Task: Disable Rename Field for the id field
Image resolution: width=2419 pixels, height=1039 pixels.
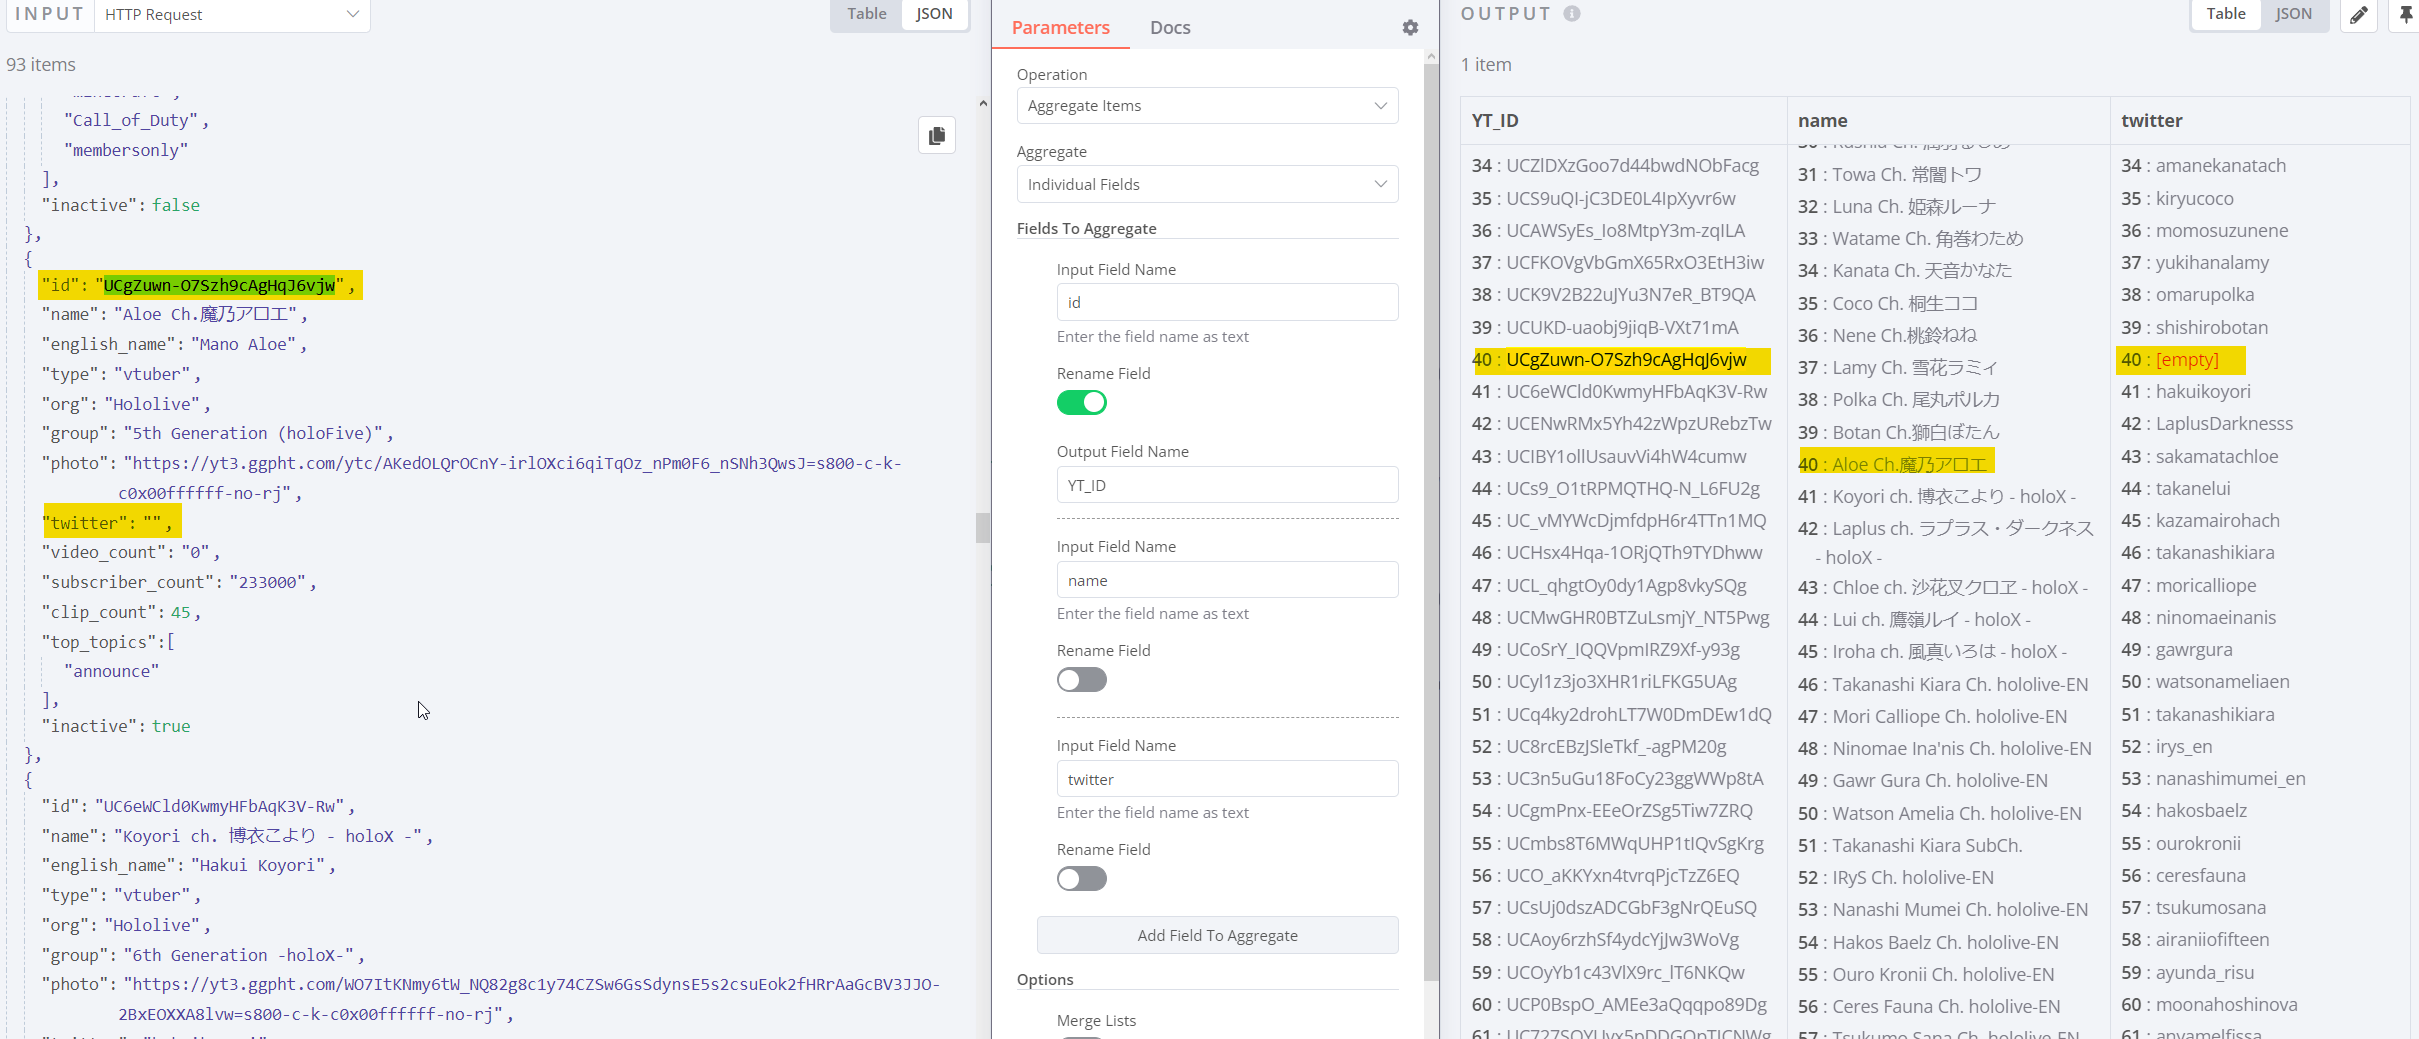Action: pos(1081,402)
